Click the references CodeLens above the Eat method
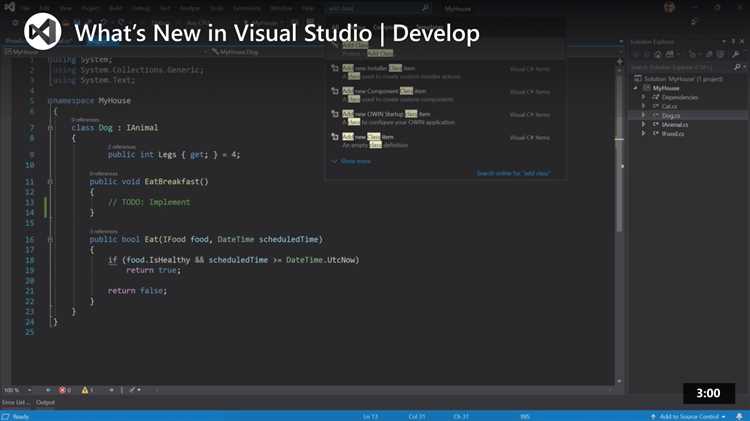This screenshot has width=750, height=421. coord(103,231)
